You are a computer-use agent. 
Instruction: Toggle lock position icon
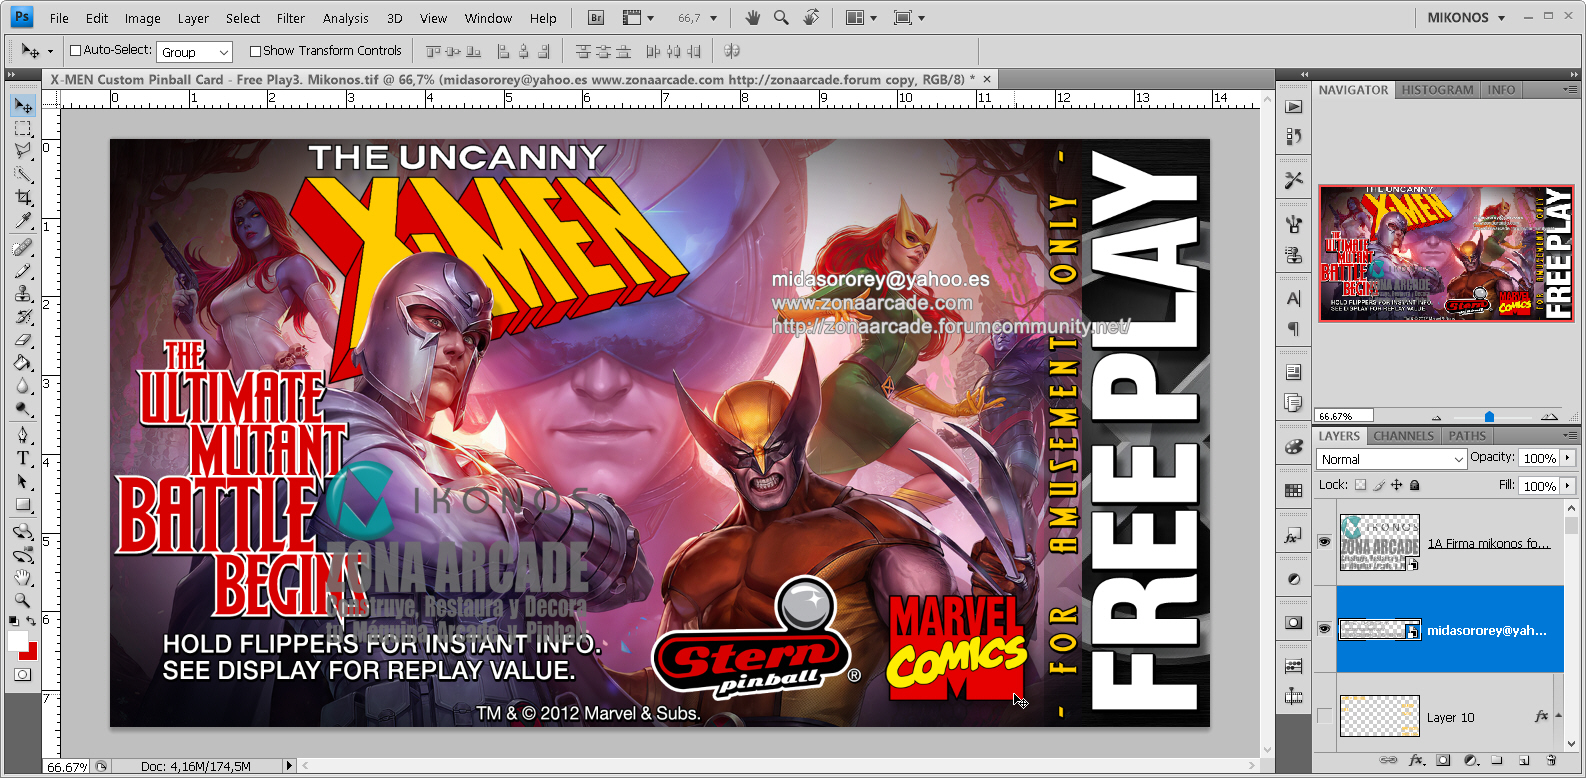coord(1397,485)
